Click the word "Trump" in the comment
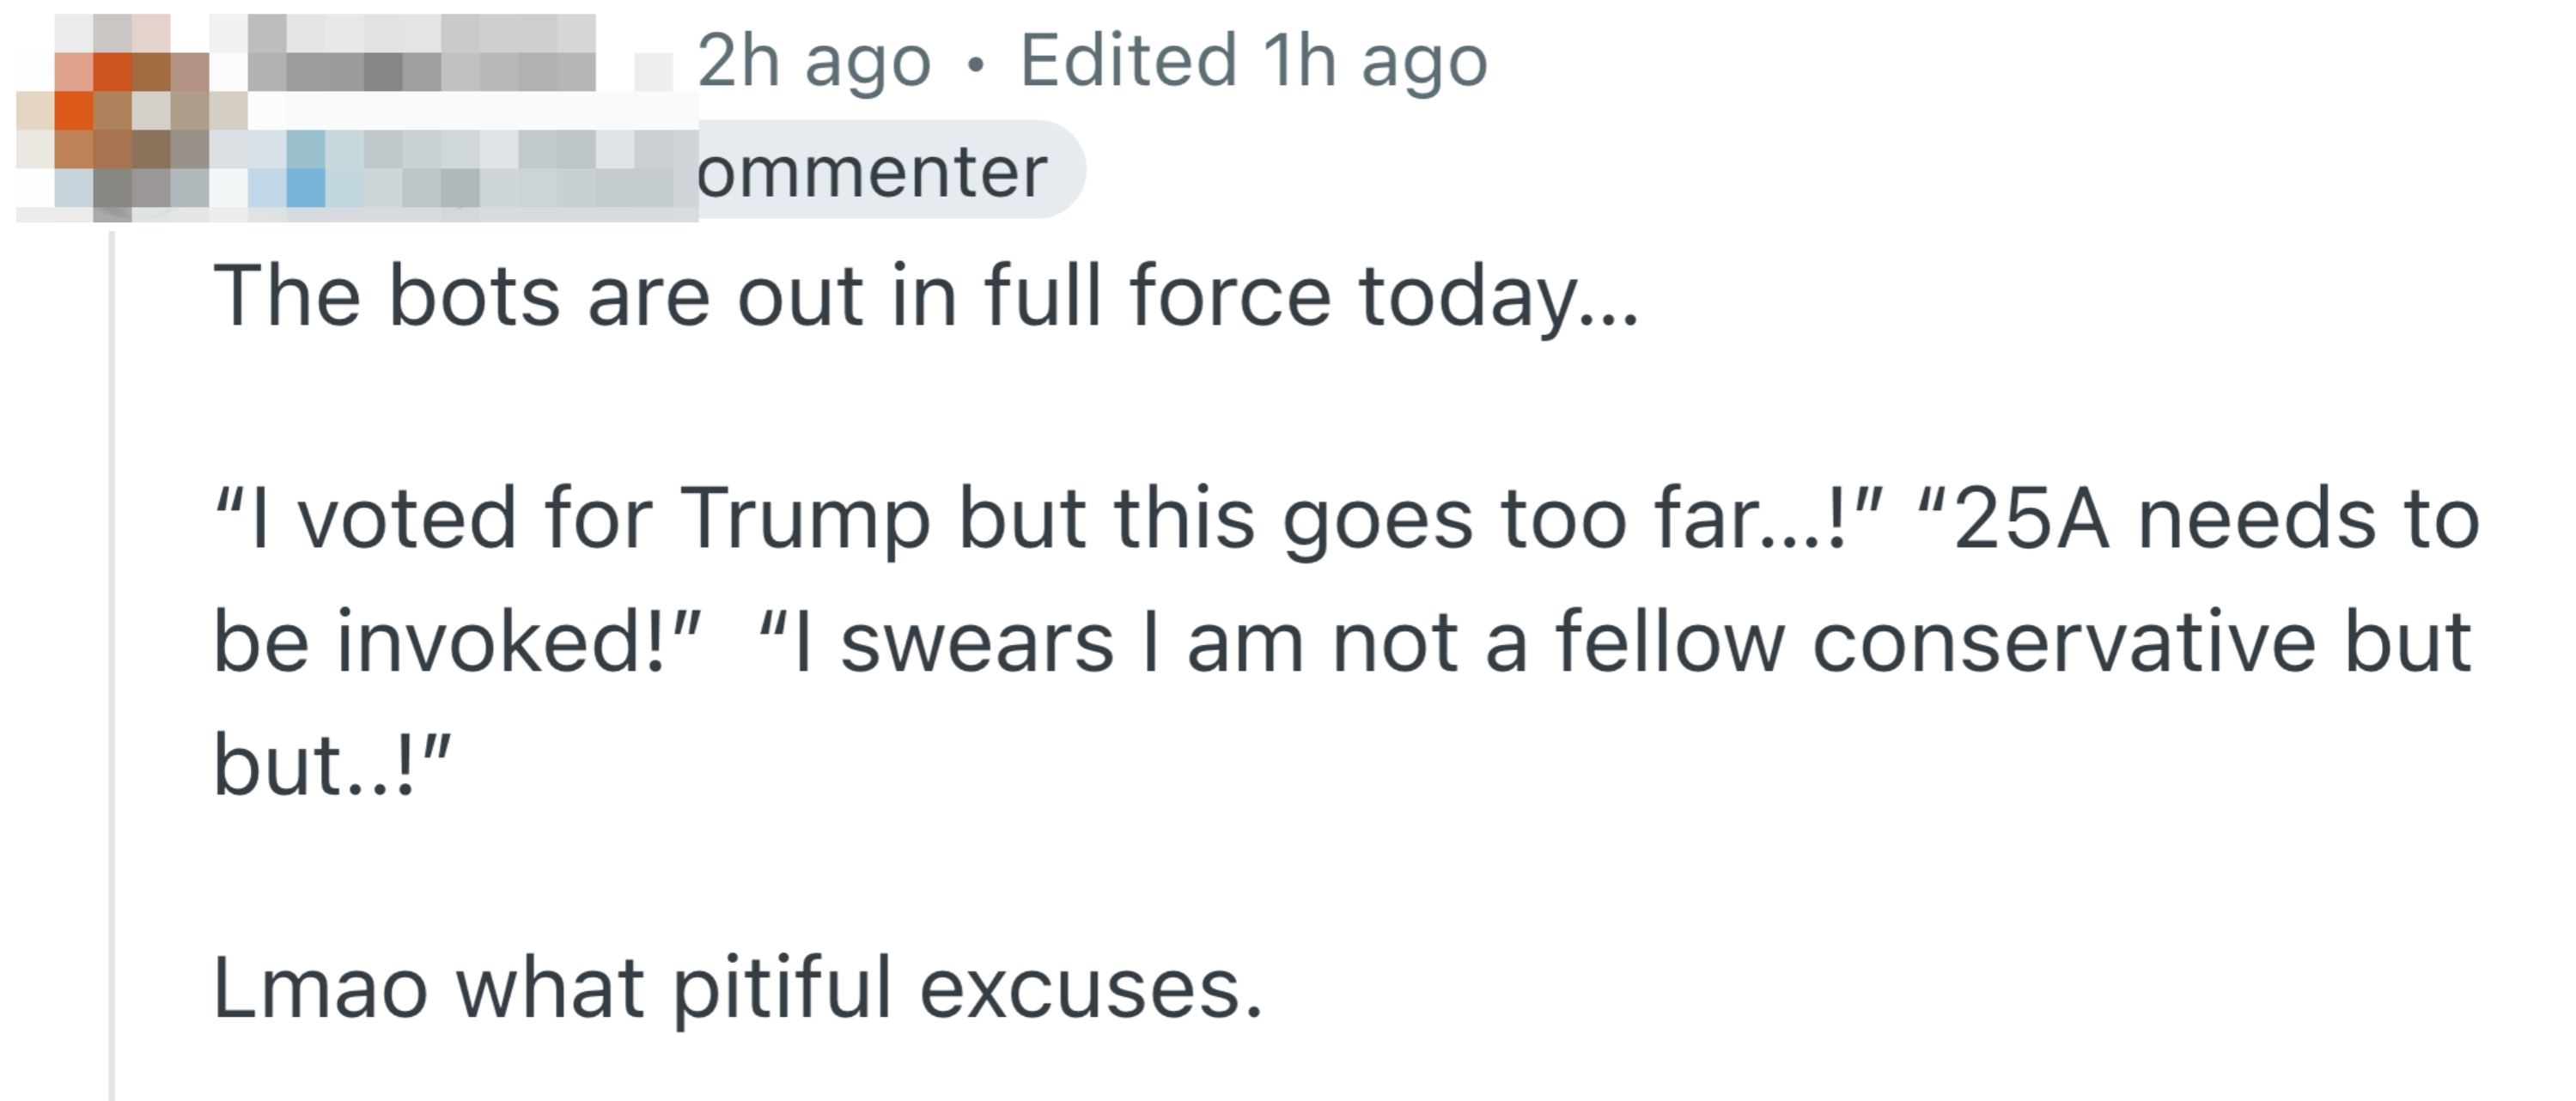The width and height of the screenshot is (2576, 1101). [x=804, y=520]
